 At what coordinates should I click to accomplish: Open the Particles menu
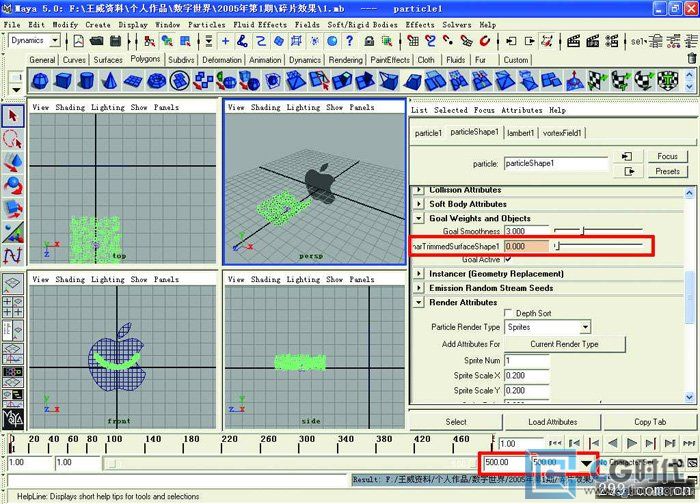206,25
